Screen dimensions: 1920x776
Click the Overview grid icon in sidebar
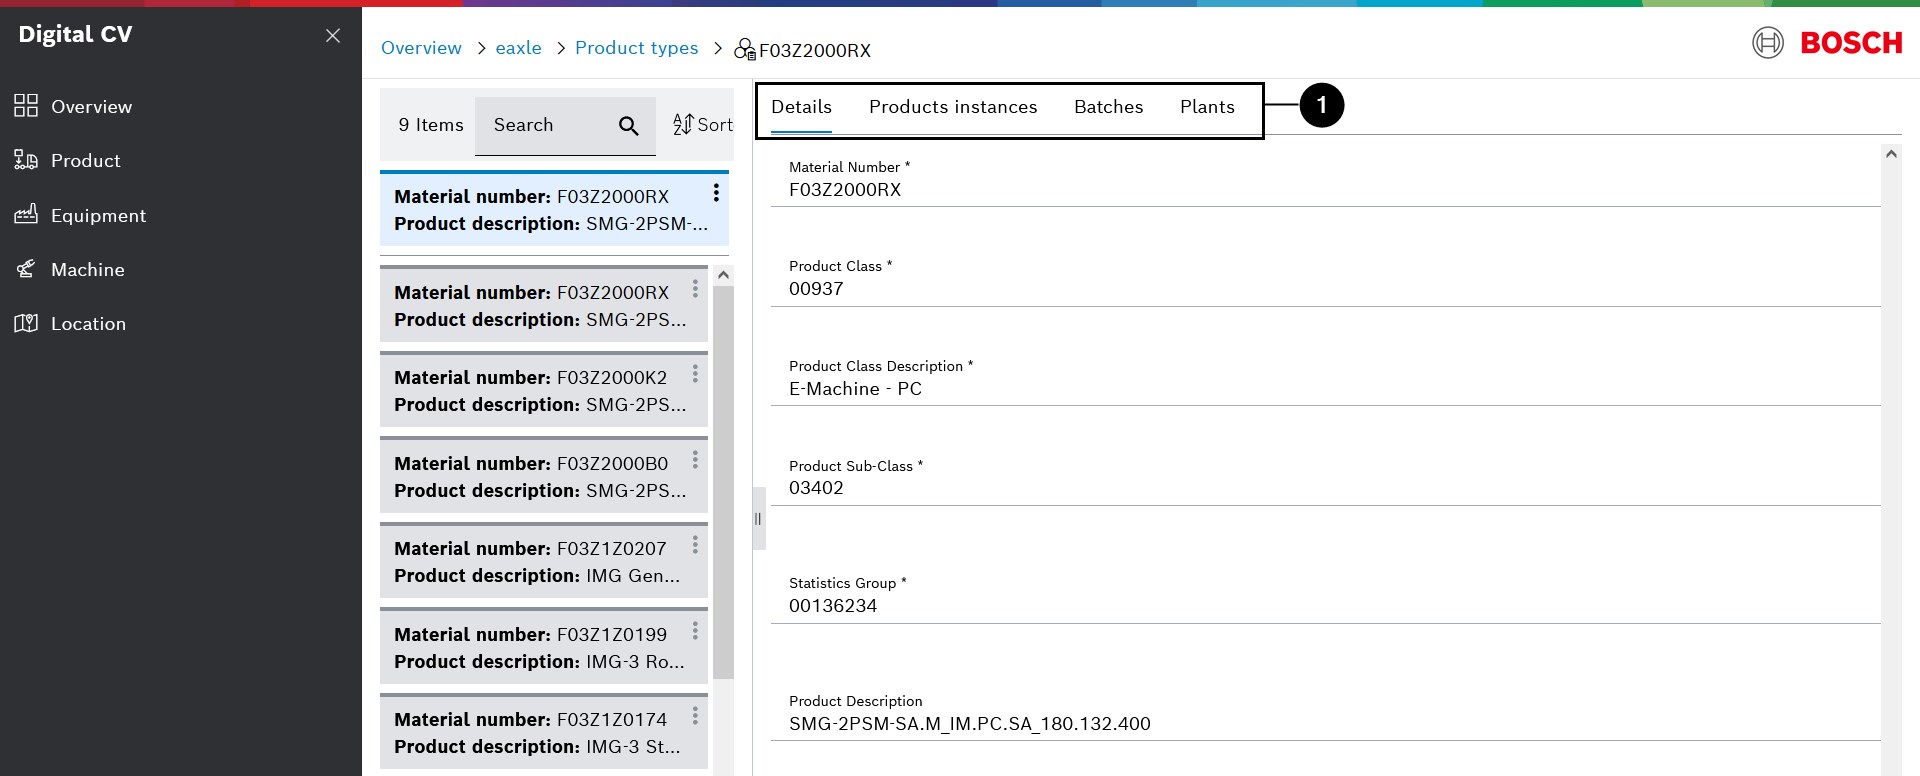tap(26, 106)
